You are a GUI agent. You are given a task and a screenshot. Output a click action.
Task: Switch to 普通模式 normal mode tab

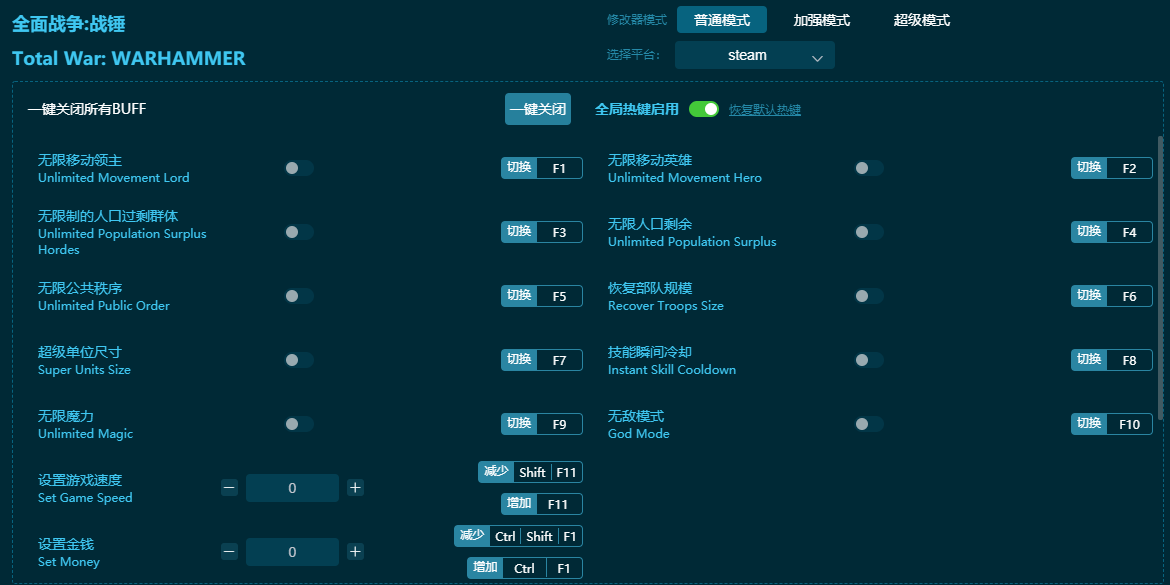[x=722, y=20]
